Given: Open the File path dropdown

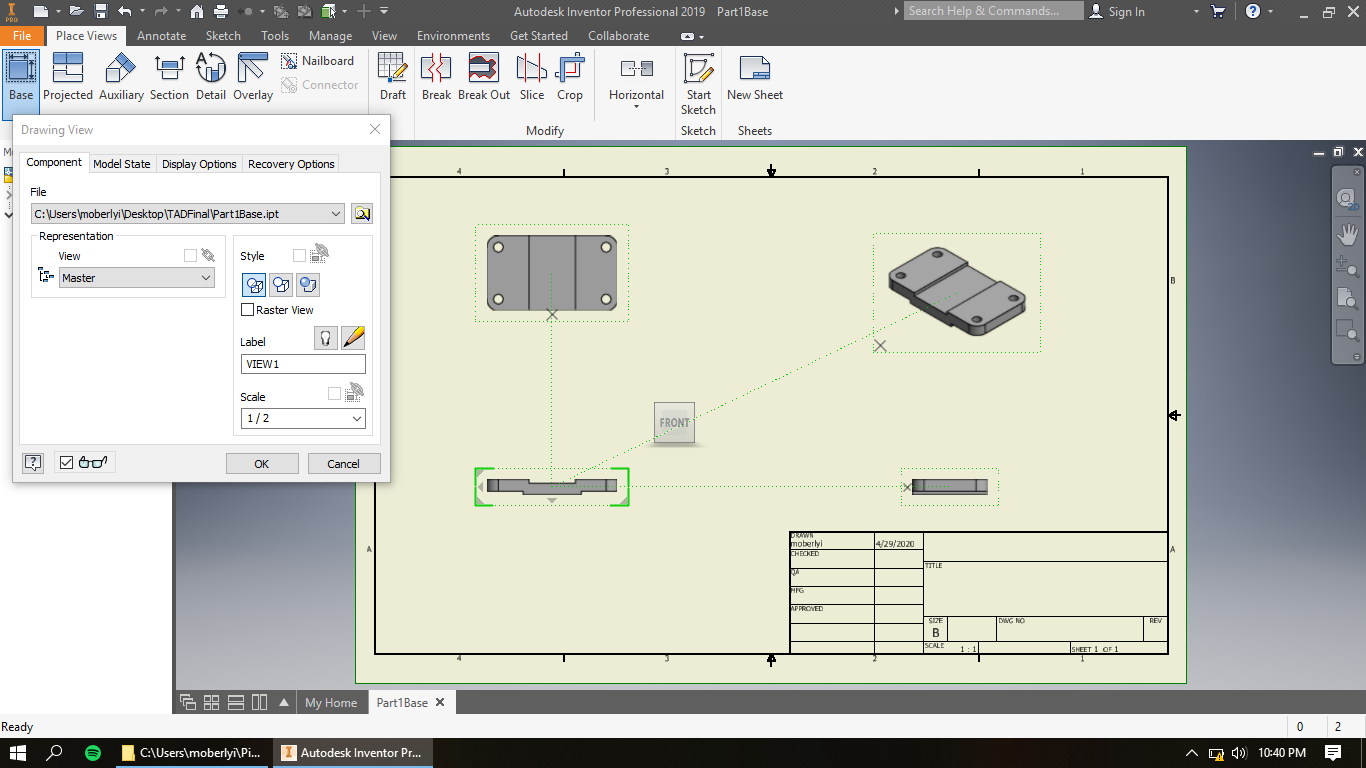Looking at the screenshot, I should click(335, 213).
